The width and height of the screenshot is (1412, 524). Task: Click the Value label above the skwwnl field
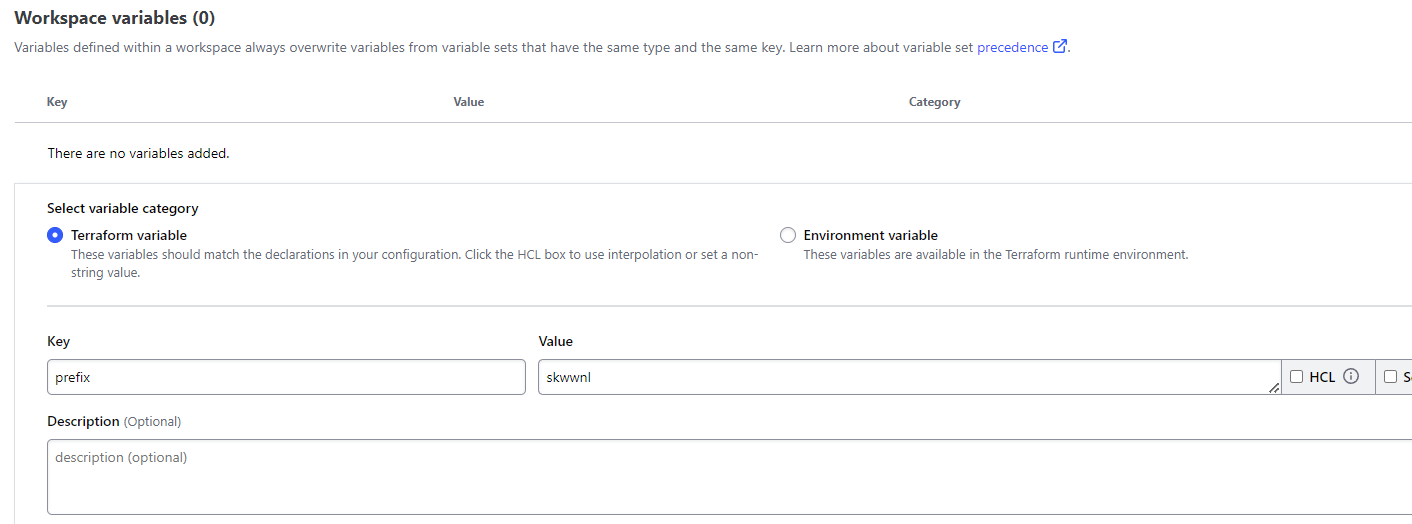tap(555, 341)
